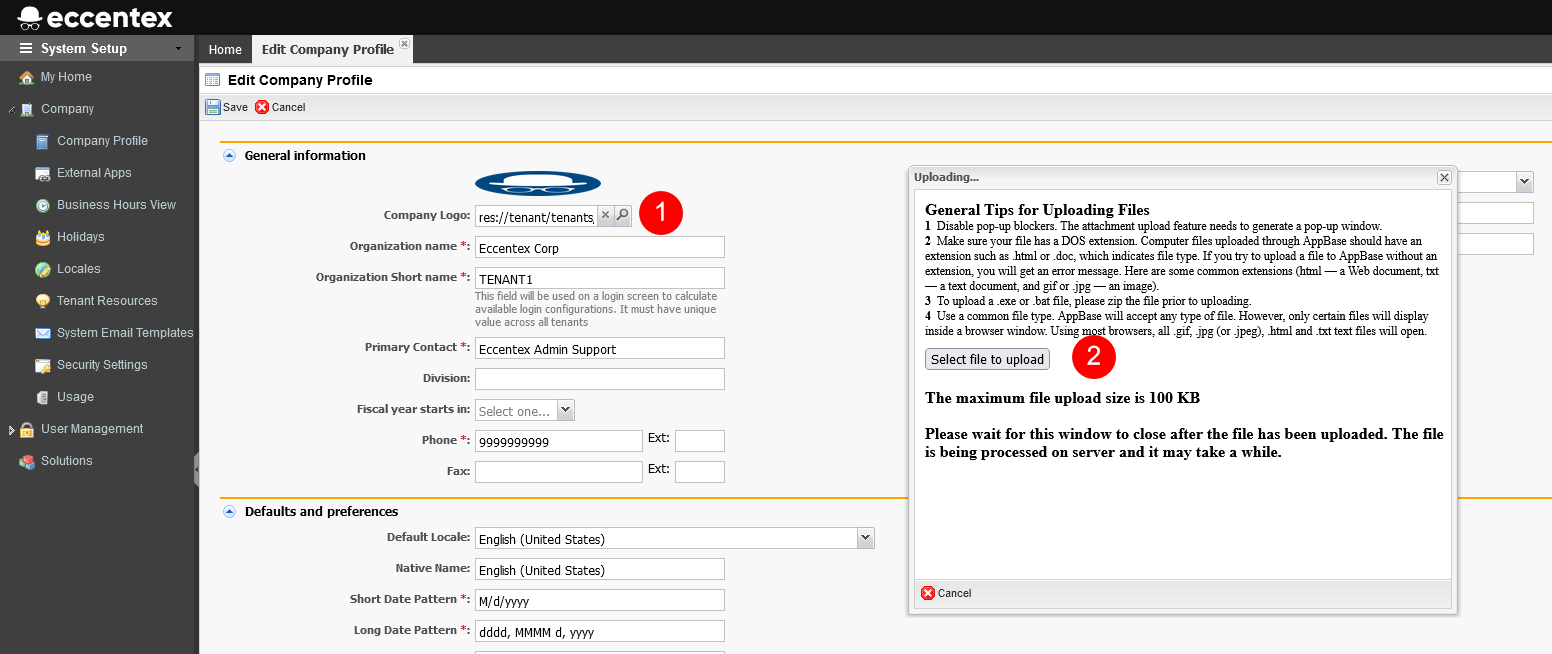Click Select file to upload button
This screenshot has width=1552, height=654.
tap(987, 359)
